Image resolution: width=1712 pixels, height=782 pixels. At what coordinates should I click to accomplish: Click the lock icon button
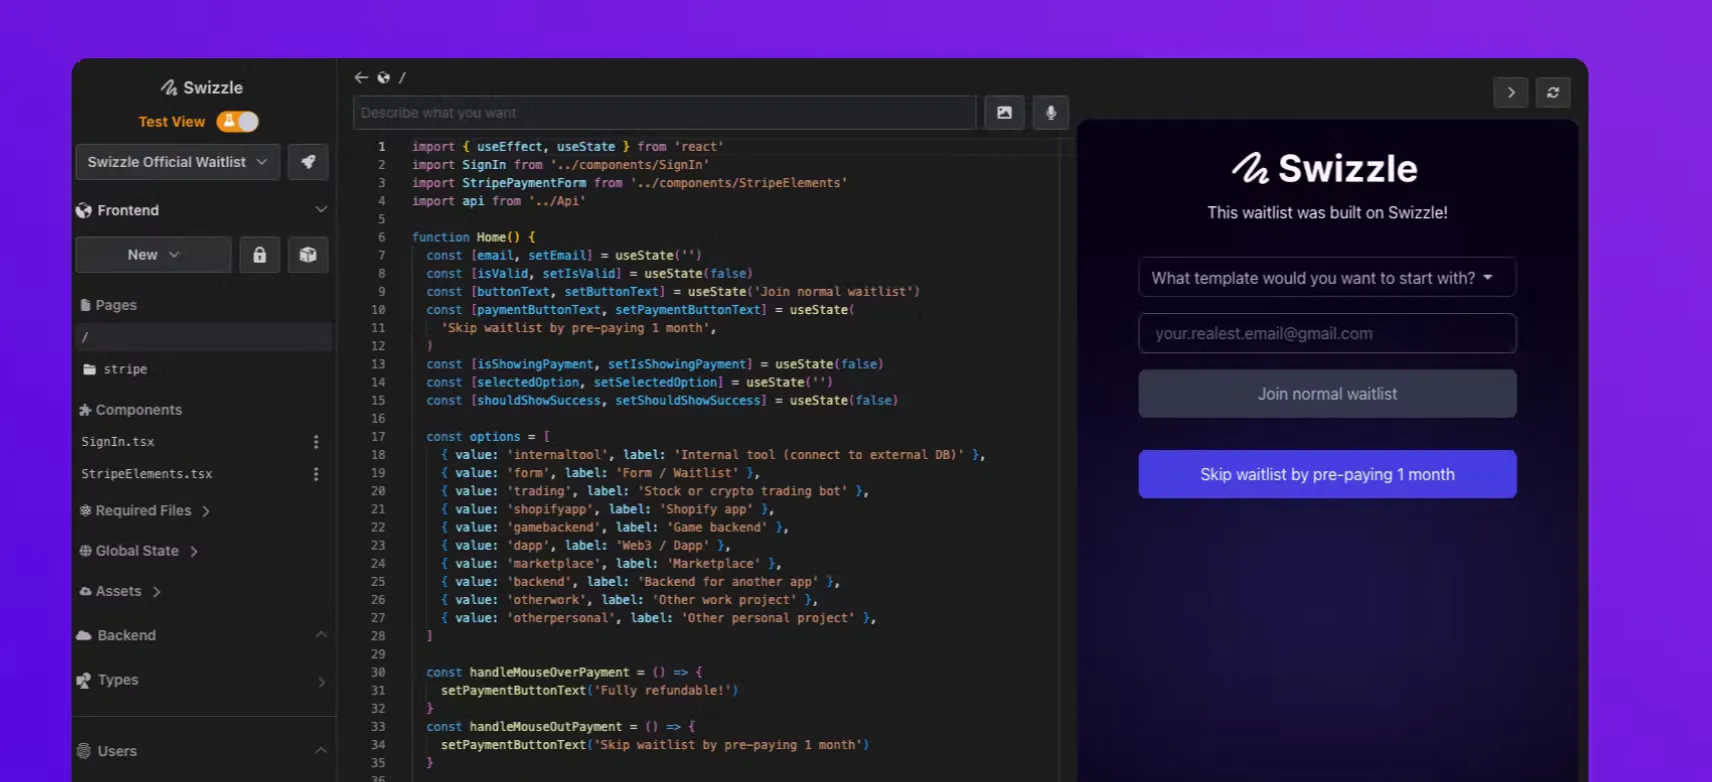coord(260,255)
